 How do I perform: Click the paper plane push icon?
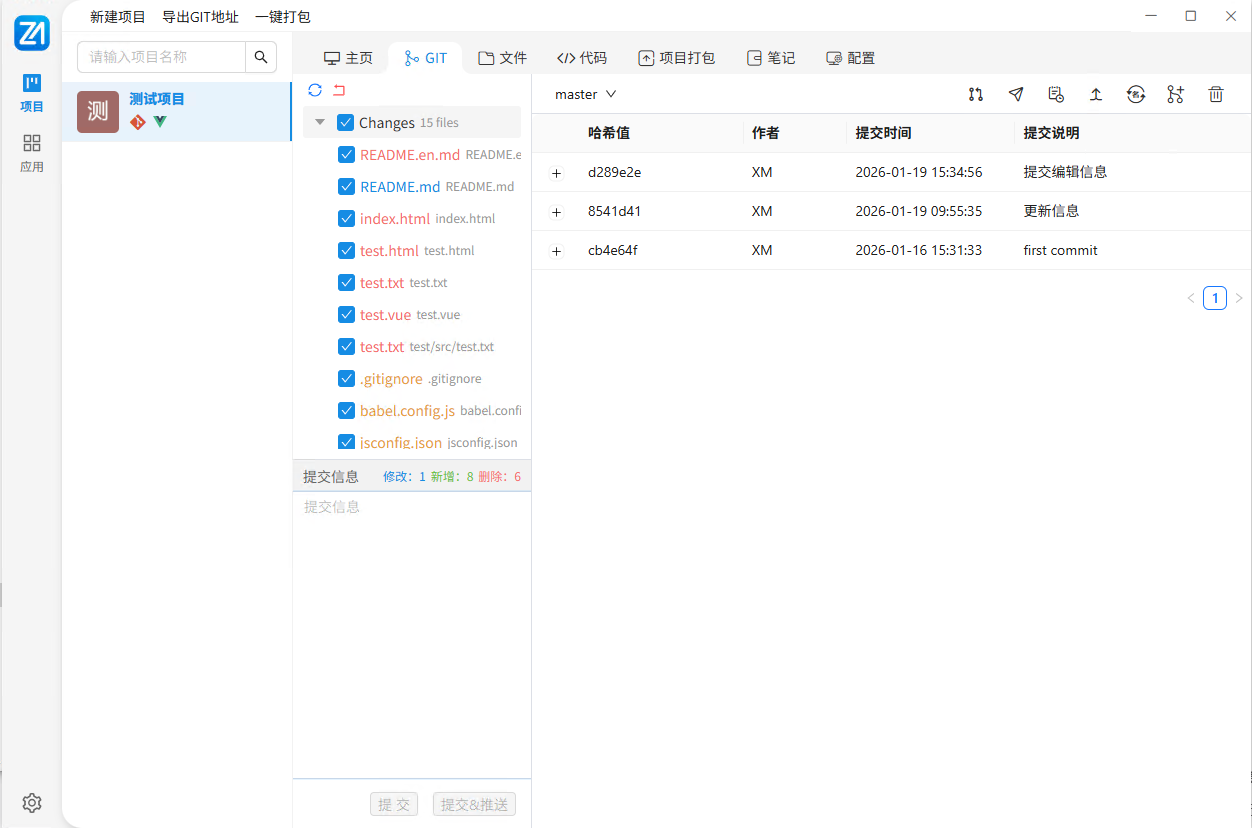tap(1016, 94)
